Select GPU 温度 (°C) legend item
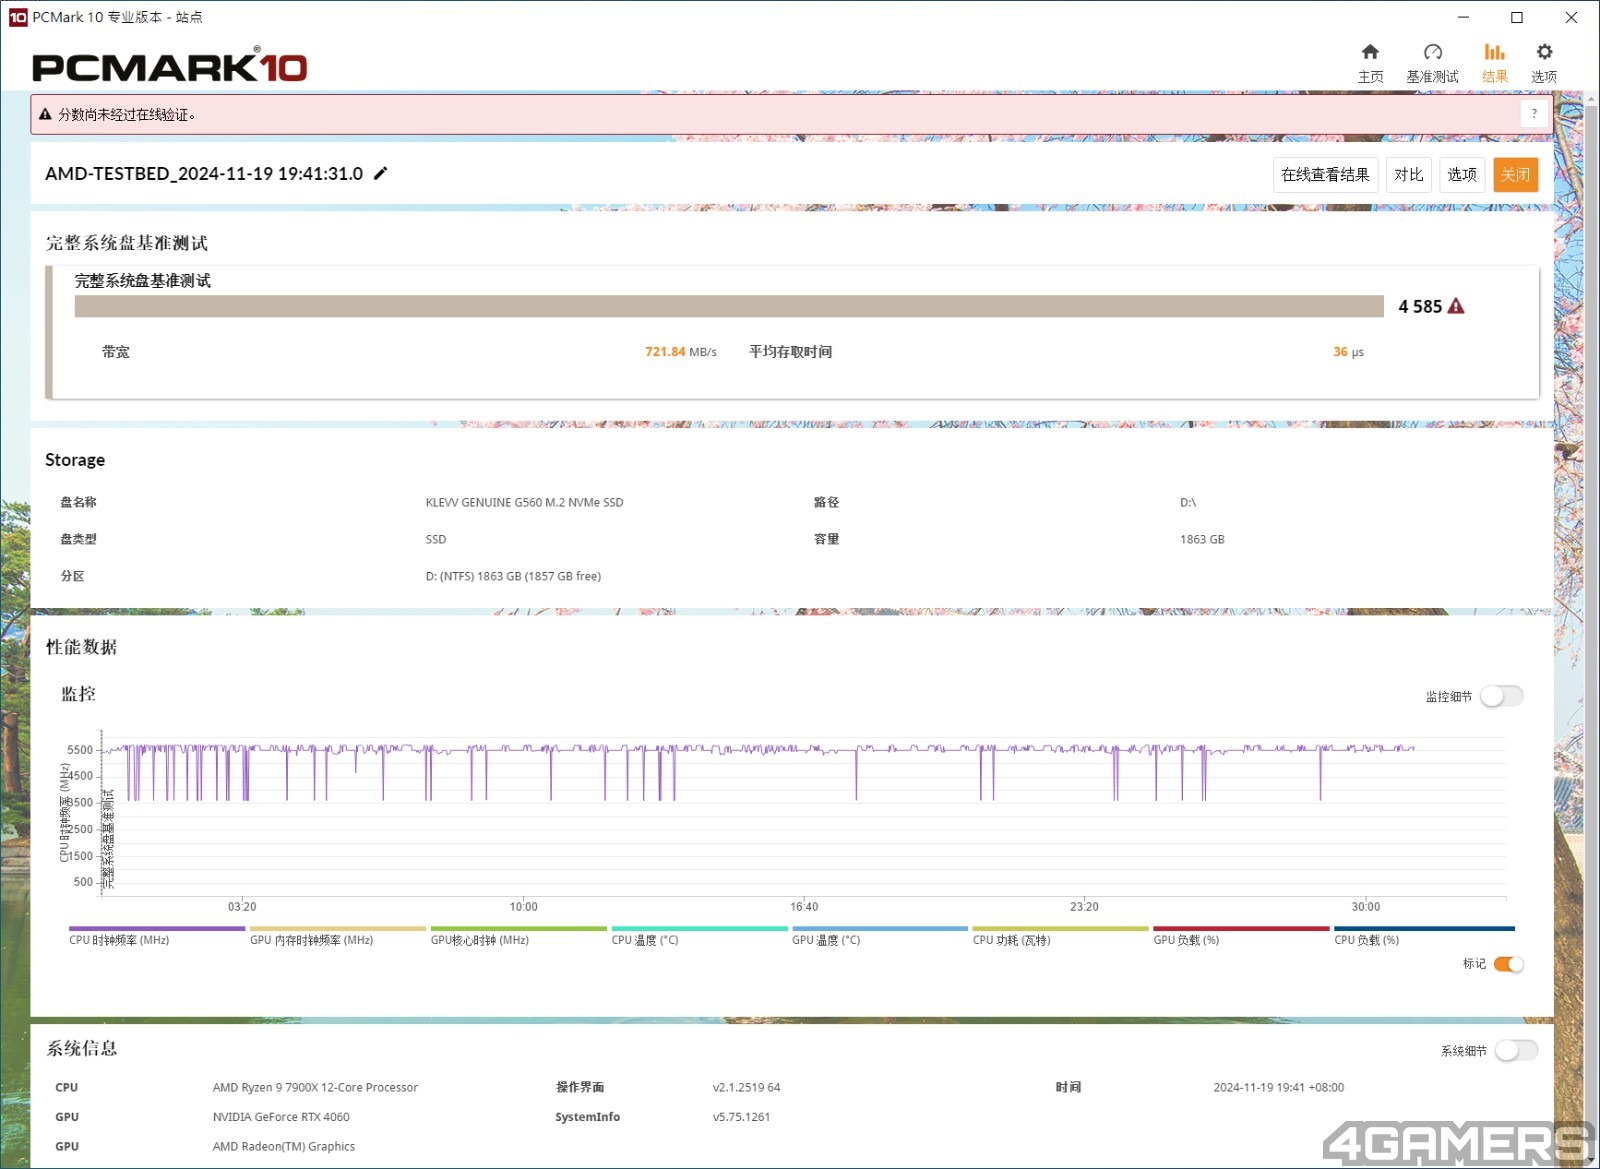The image size is (1600, 1169). (x=880, y=936)
